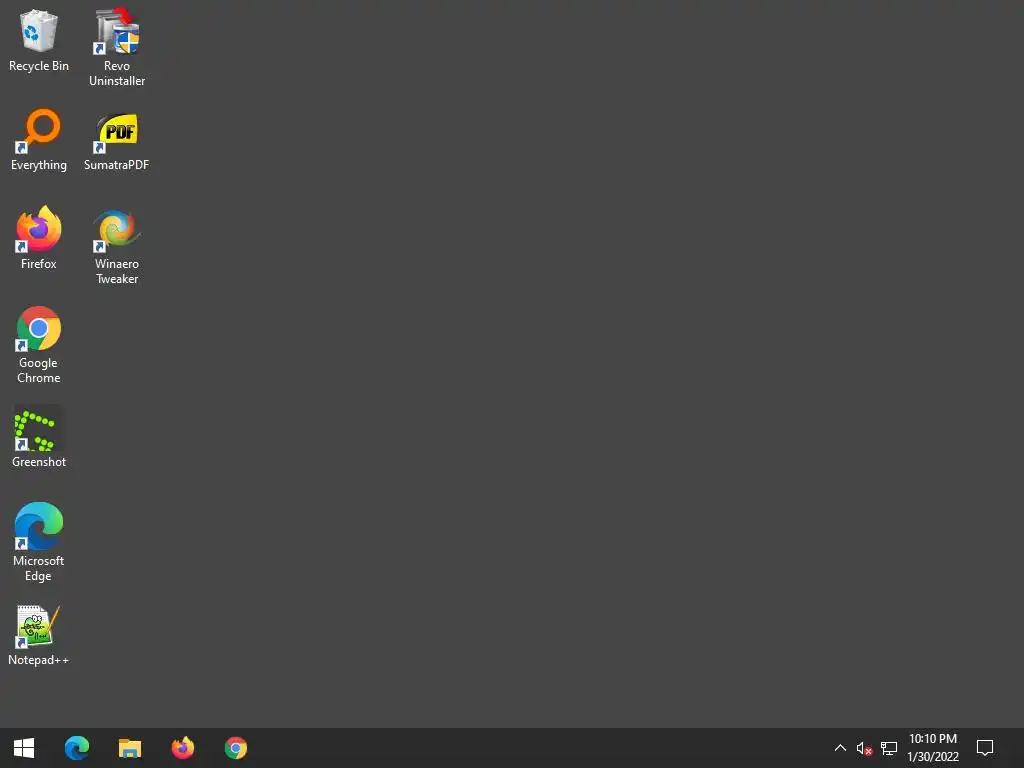This screenshot has width=1024, height=768.
Task: Click the 'SumatraPDF' label text
Action: (117, 165)
